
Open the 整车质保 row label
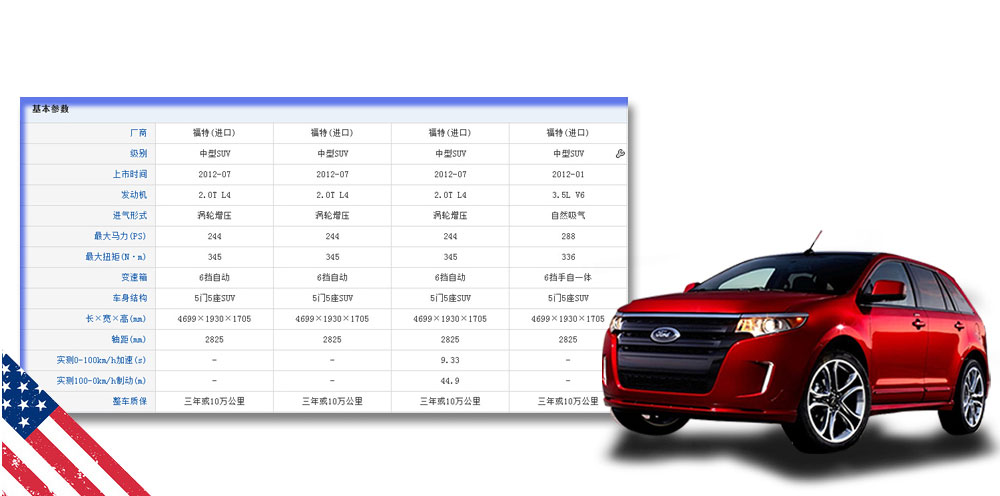click(x=129, y=401)
